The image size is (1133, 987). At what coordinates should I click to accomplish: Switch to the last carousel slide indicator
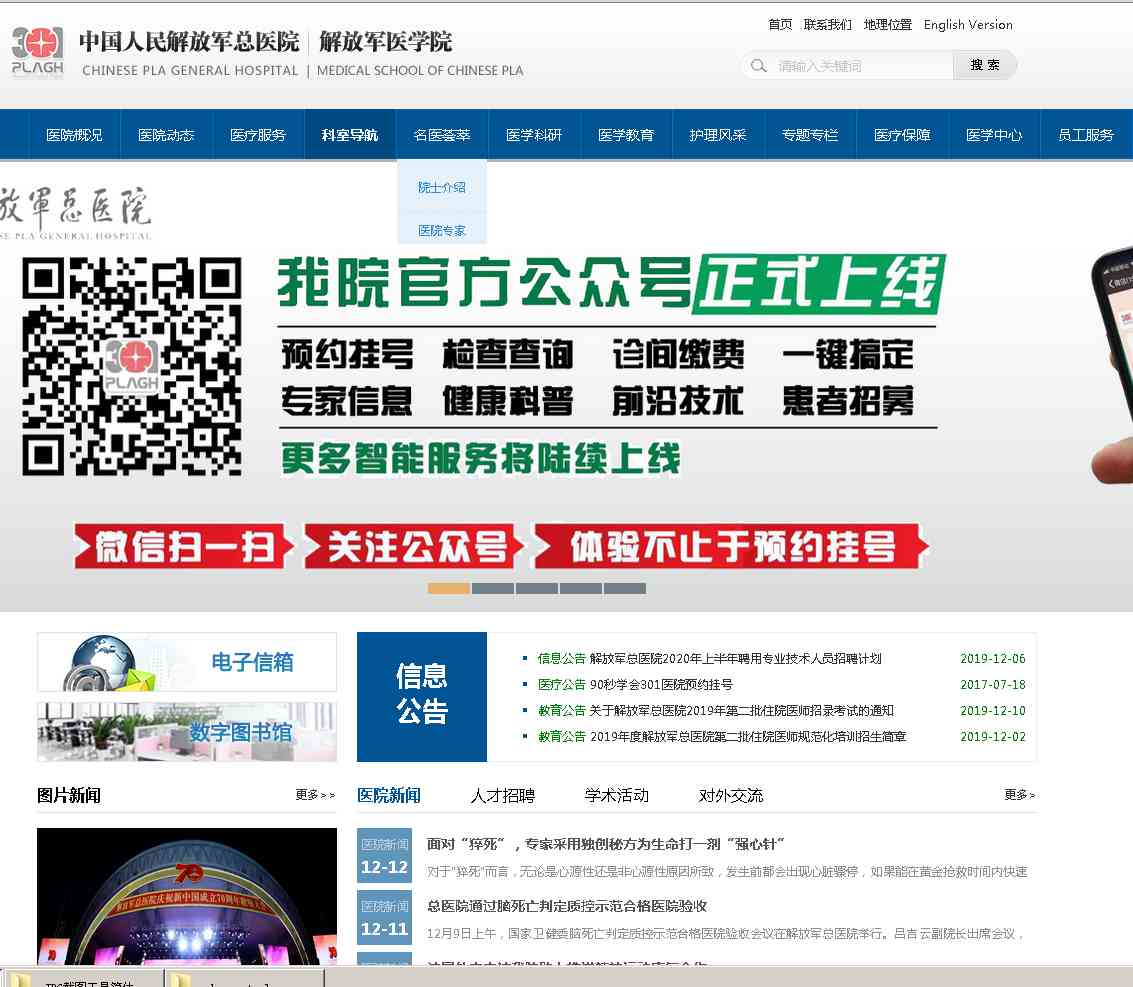624,588
